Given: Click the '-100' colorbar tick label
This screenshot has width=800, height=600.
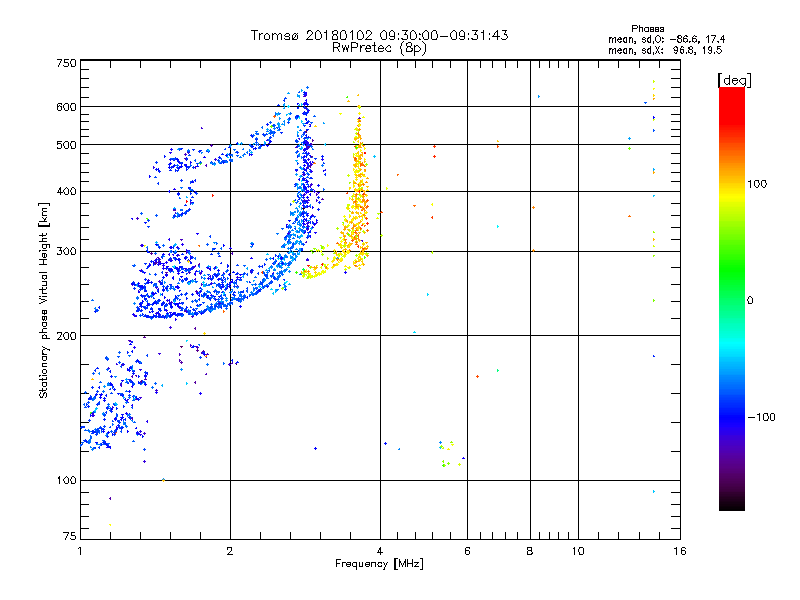Looking at the screenshot, I should point(762,417).
